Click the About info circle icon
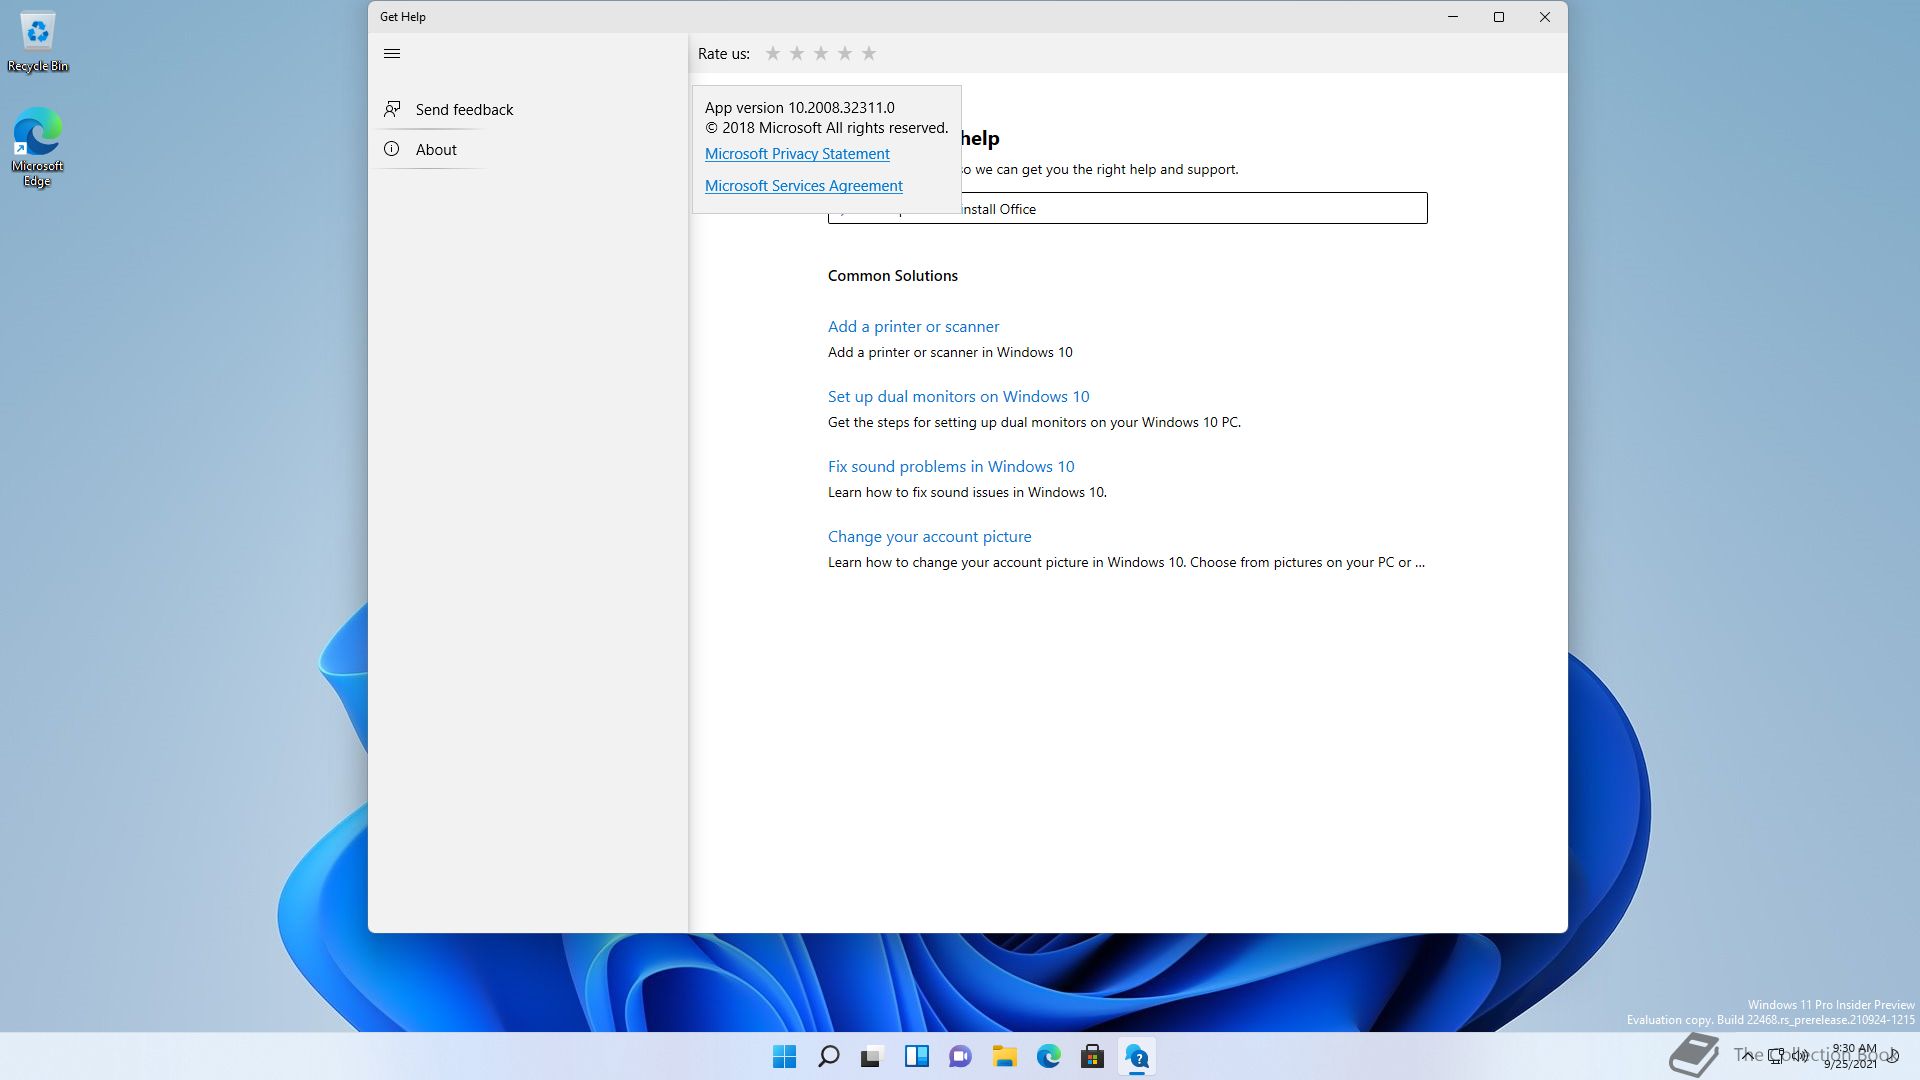This screenshot has height=1080, width=1920. pyautogui.click(x=392, y=149)
